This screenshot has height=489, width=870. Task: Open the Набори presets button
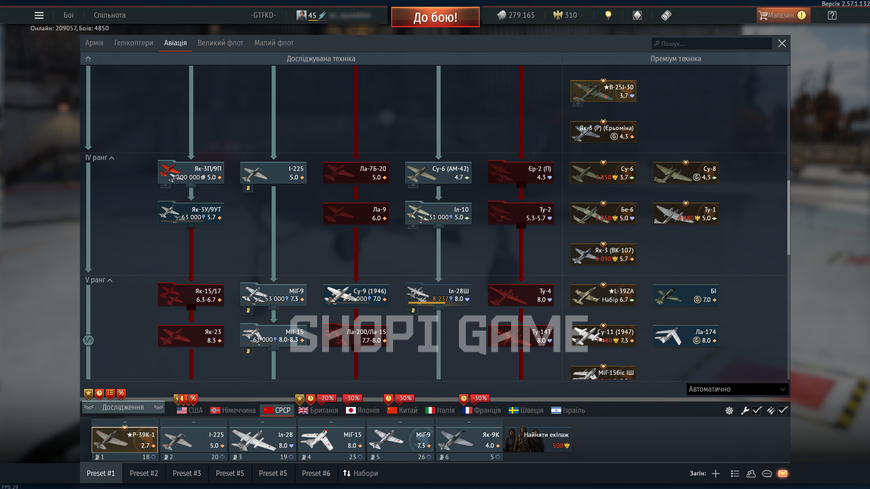[360, 473]
